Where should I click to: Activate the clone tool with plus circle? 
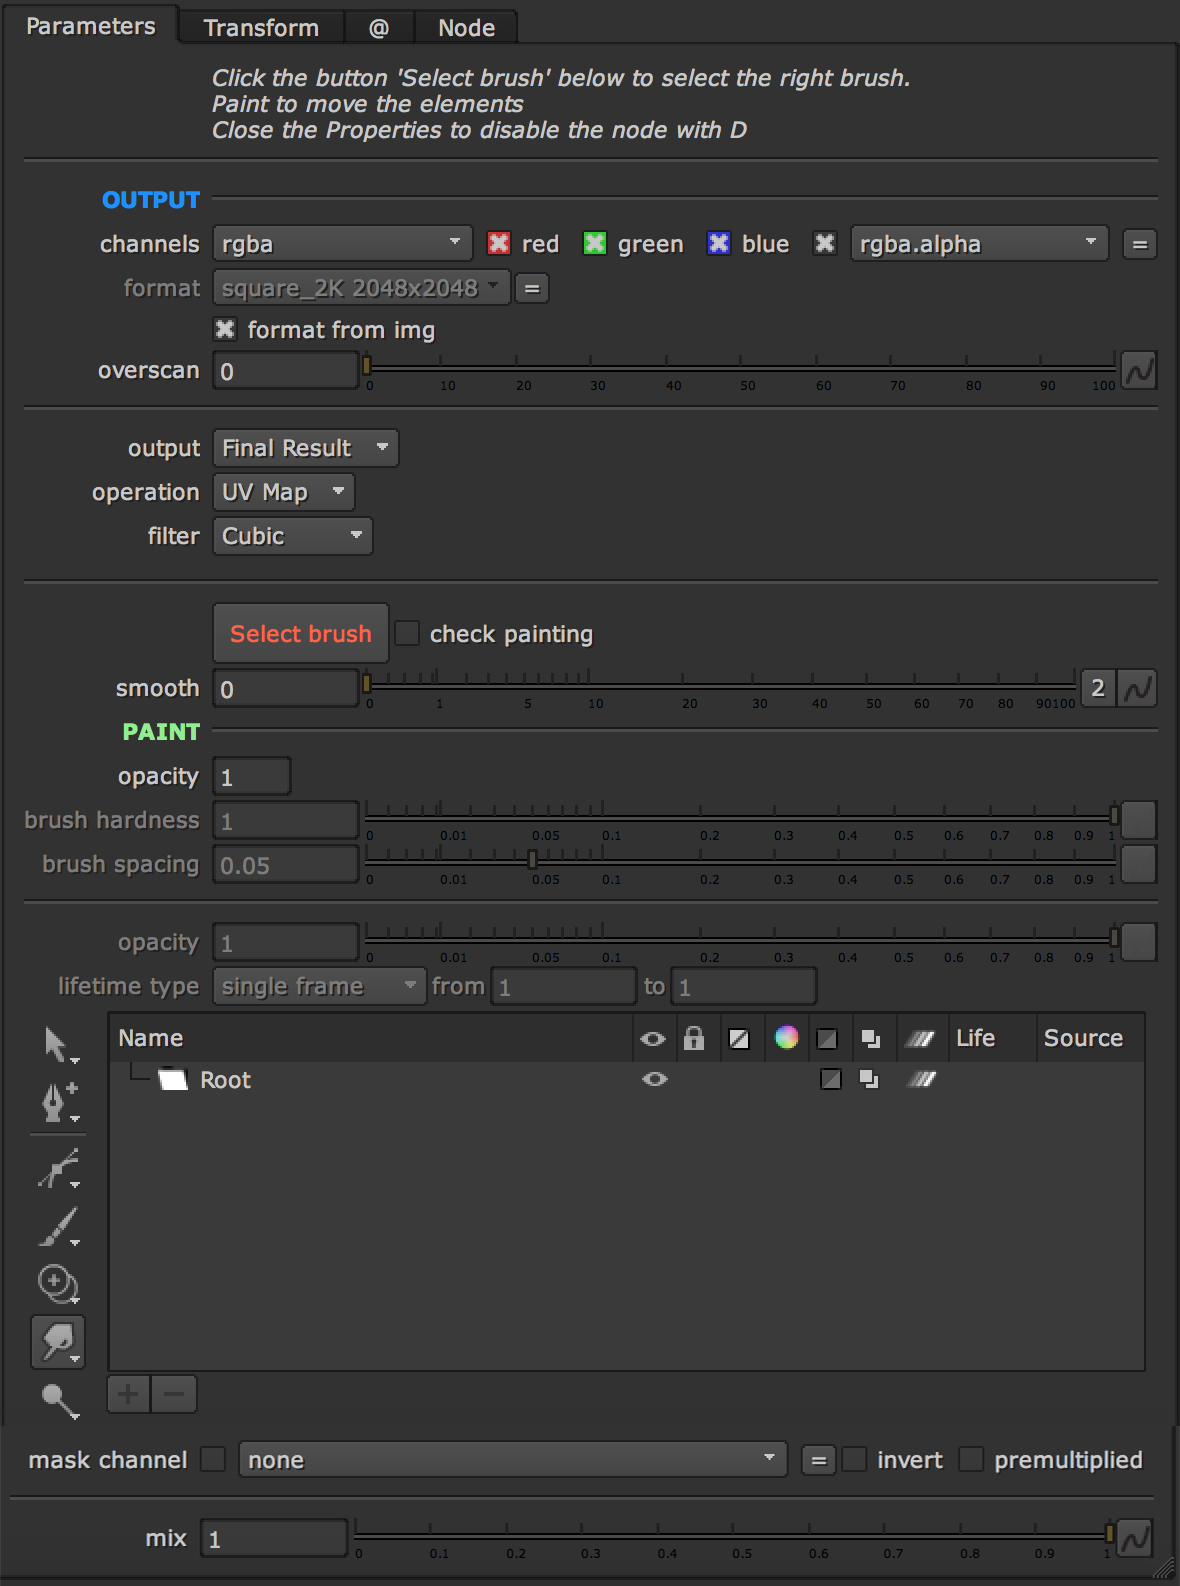point(57,1284)
